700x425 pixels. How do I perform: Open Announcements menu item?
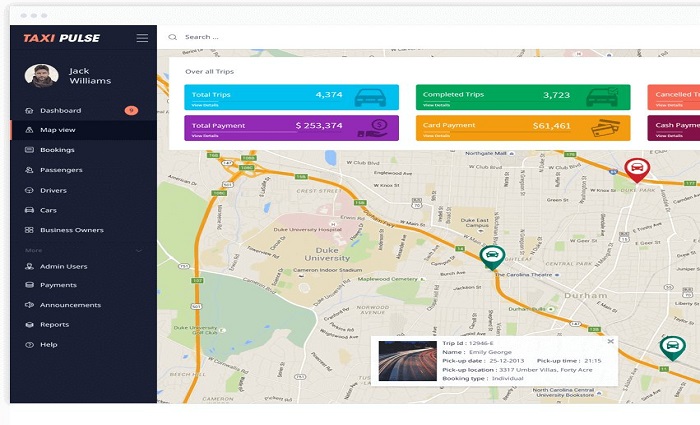[83, 305]
